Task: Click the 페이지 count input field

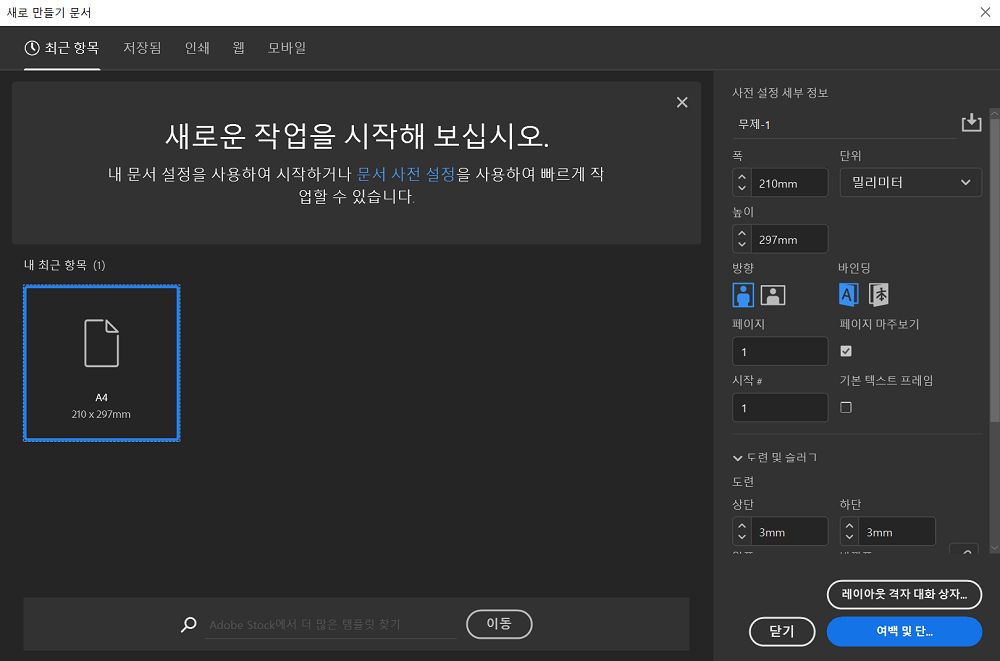Action: [x=780, y=352]
